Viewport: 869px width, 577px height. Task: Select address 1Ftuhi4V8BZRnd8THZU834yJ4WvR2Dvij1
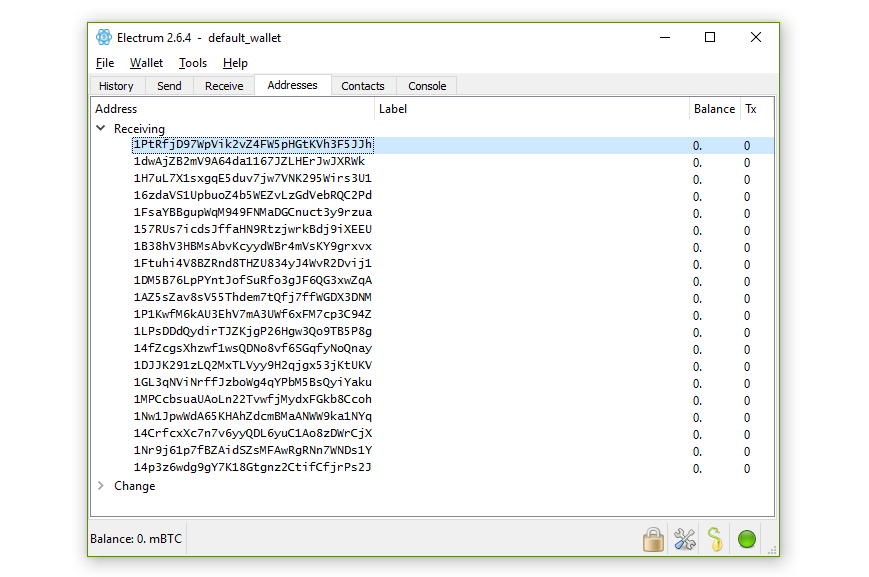[x=253, y=263]
